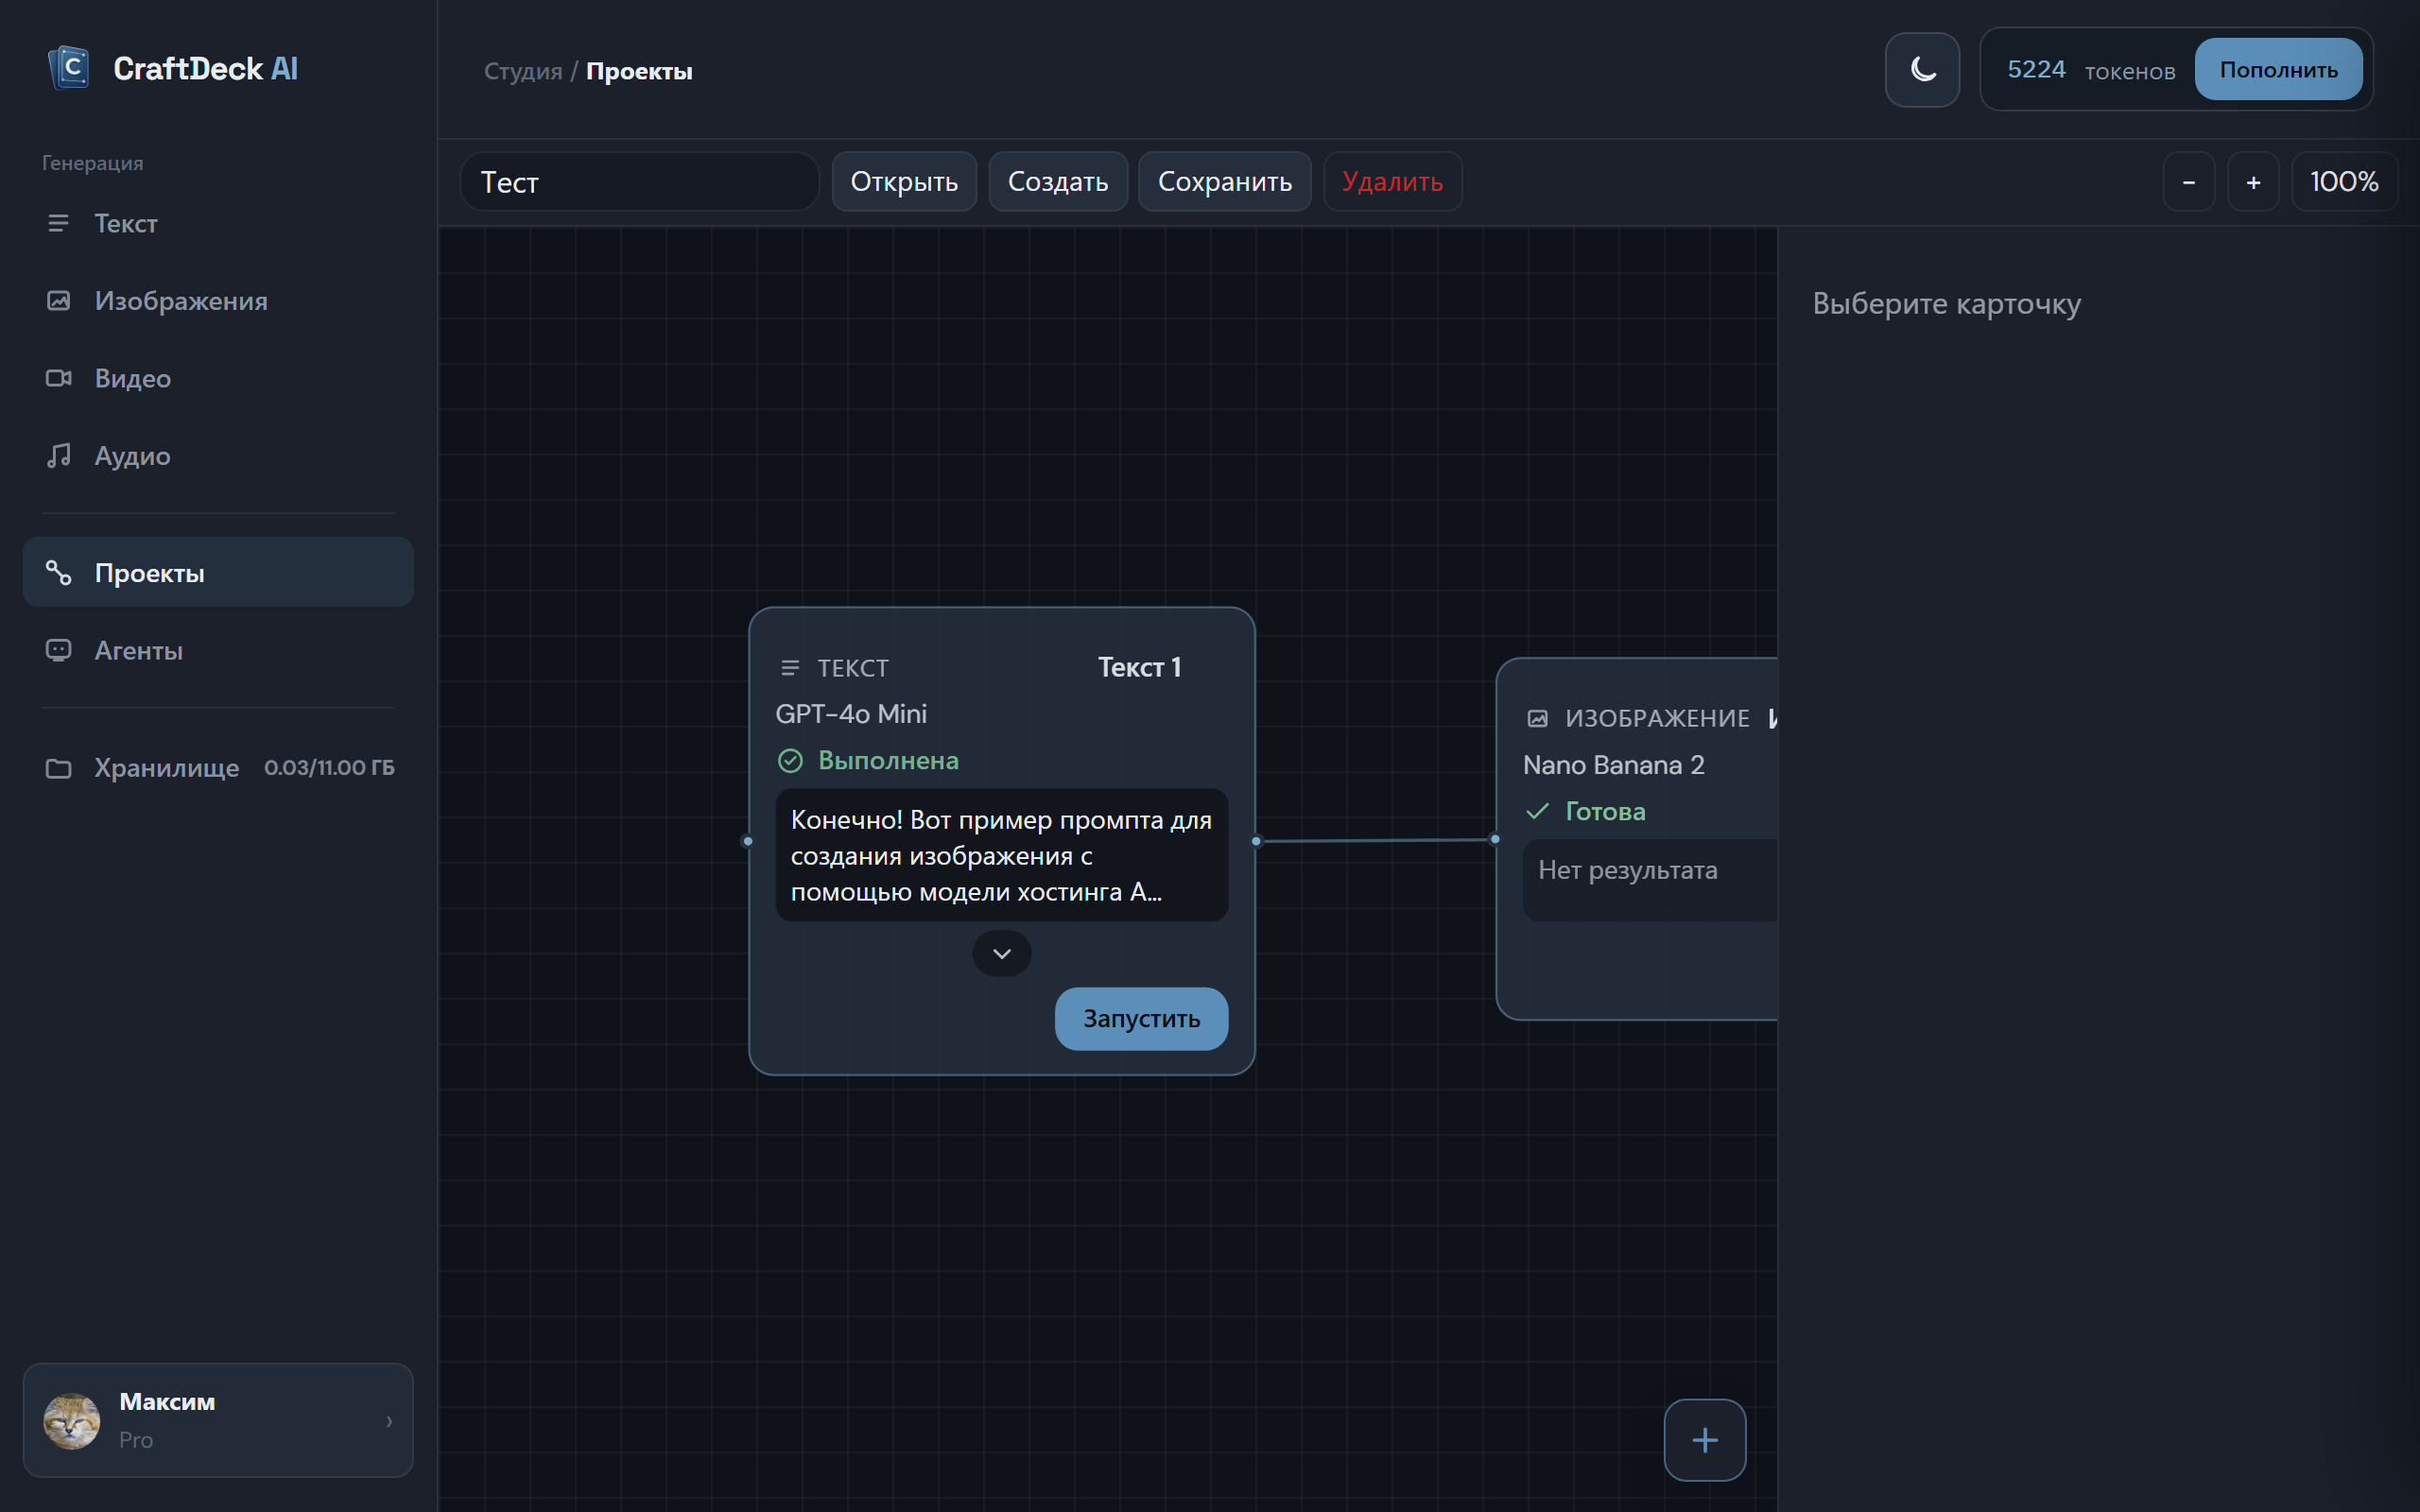Open the Агенты section
This screenshot has height=1512, width=2420.
[x=218, y=650]
